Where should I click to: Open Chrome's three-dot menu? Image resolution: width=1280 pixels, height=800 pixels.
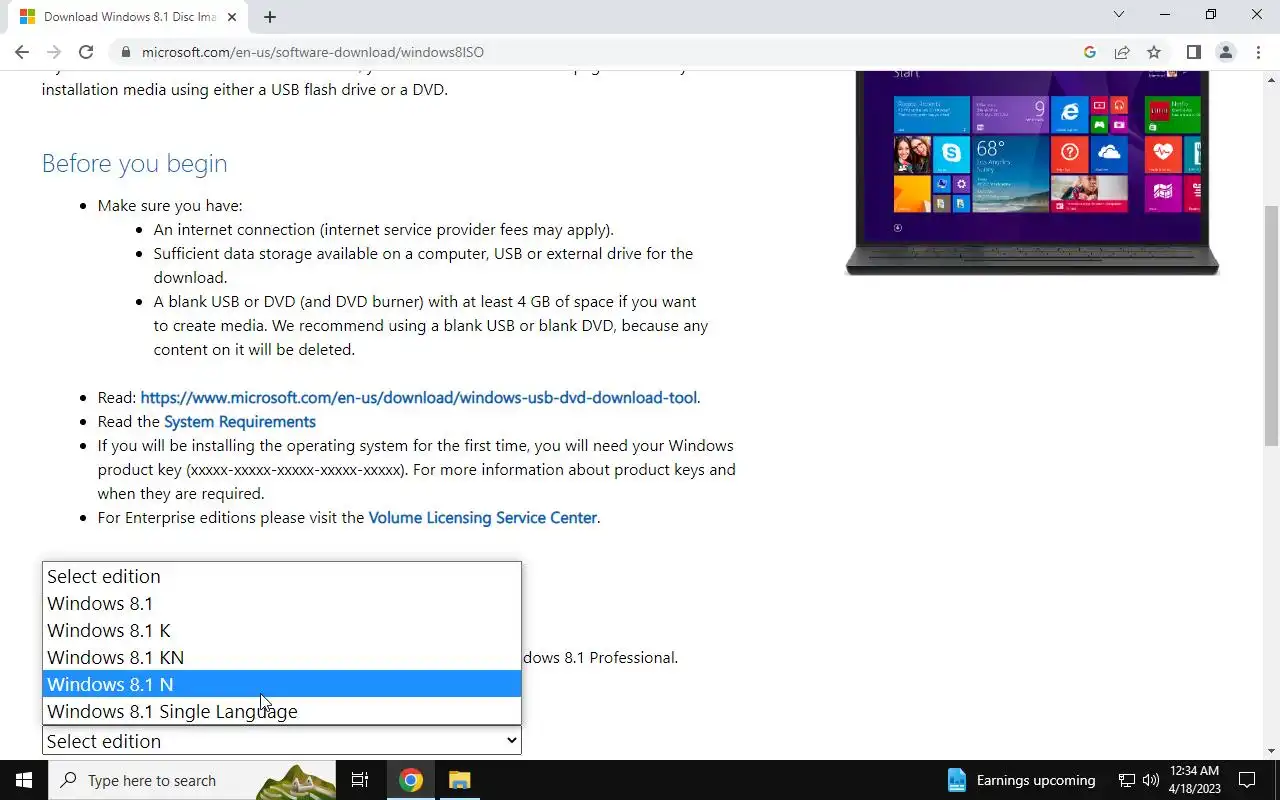pos(1257,52)
